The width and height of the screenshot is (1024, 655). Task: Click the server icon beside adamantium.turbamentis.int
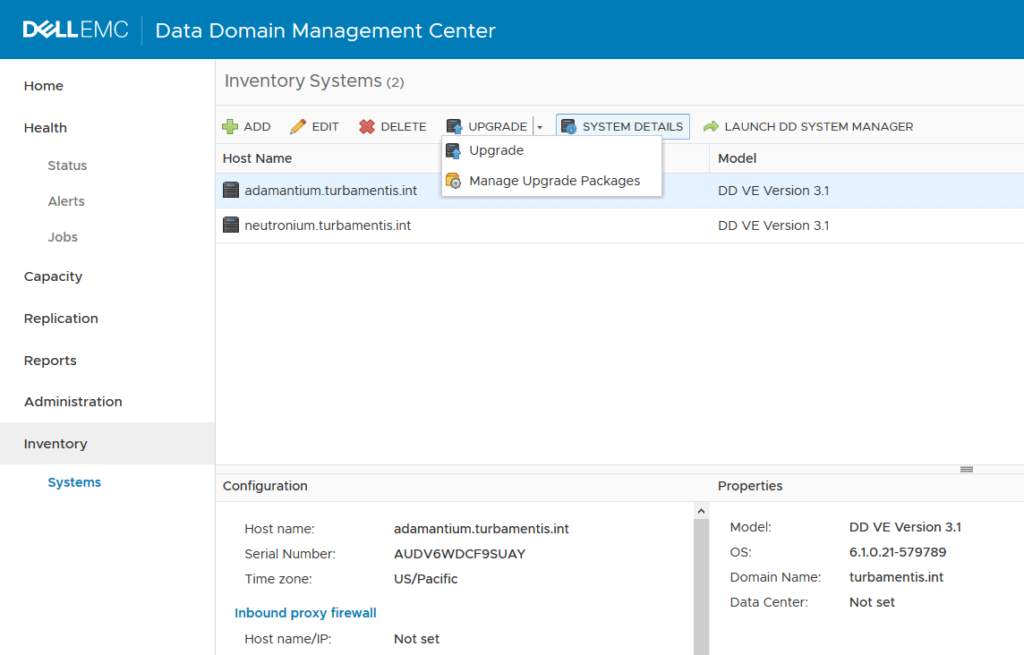click(x=232, y=189)
